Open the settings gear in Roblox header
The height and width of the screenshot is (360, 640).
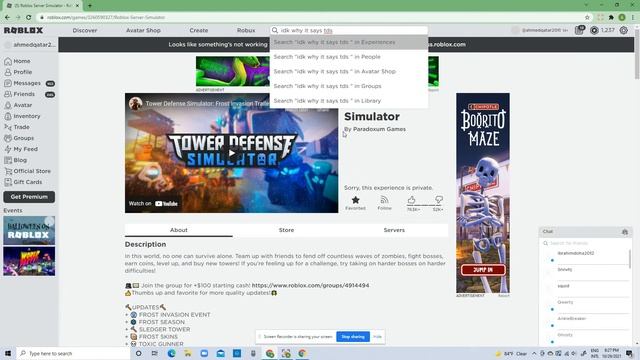click(624, 30)
